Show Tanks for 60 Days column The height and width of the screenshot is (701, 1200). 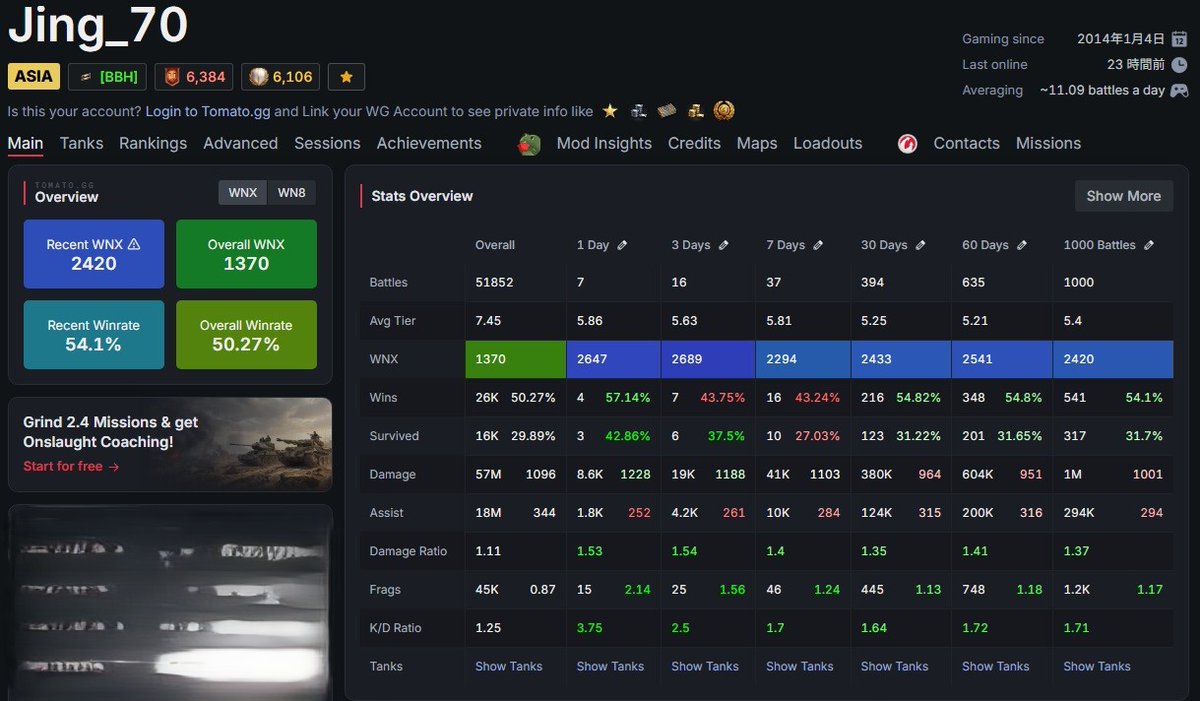(x=996, y=666)
